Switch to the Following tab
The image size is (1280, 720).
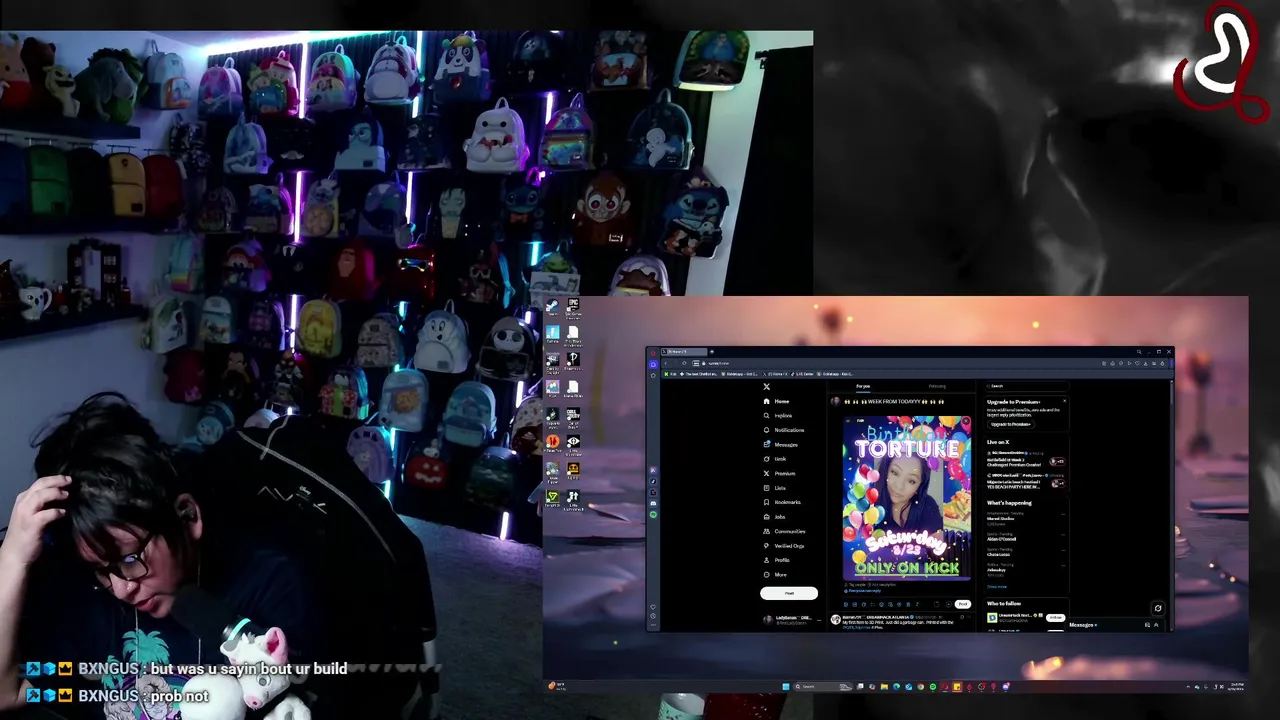937,386
